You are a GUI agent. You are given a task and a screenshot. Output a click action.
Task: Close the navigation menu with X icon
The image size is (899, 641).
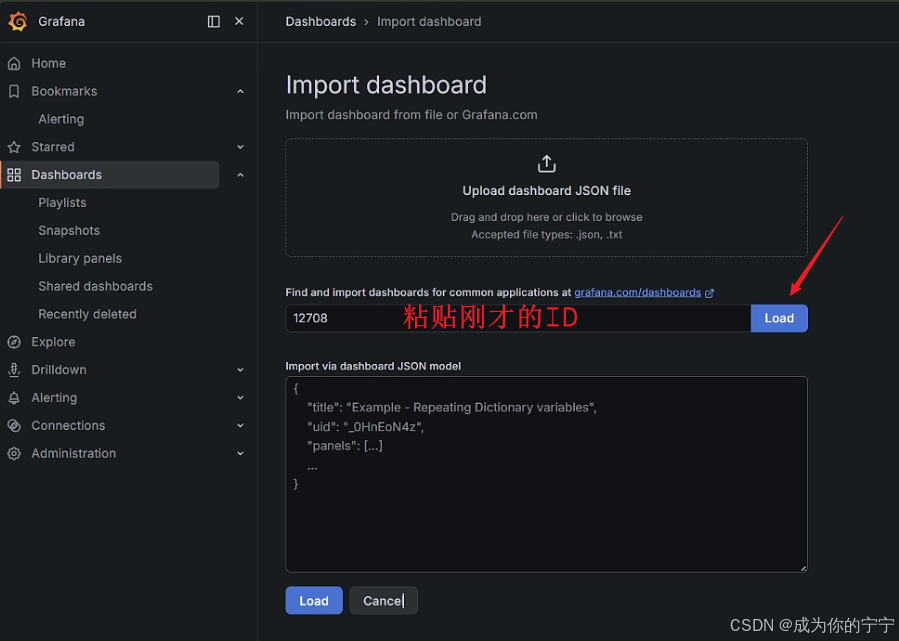coord(239,21)
